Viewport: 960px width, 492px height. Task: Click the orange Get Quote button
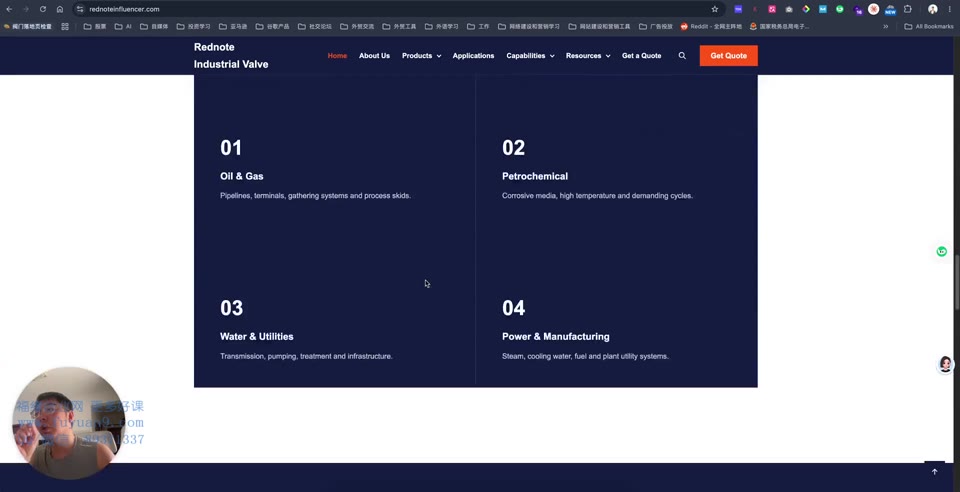pos(729,56)
